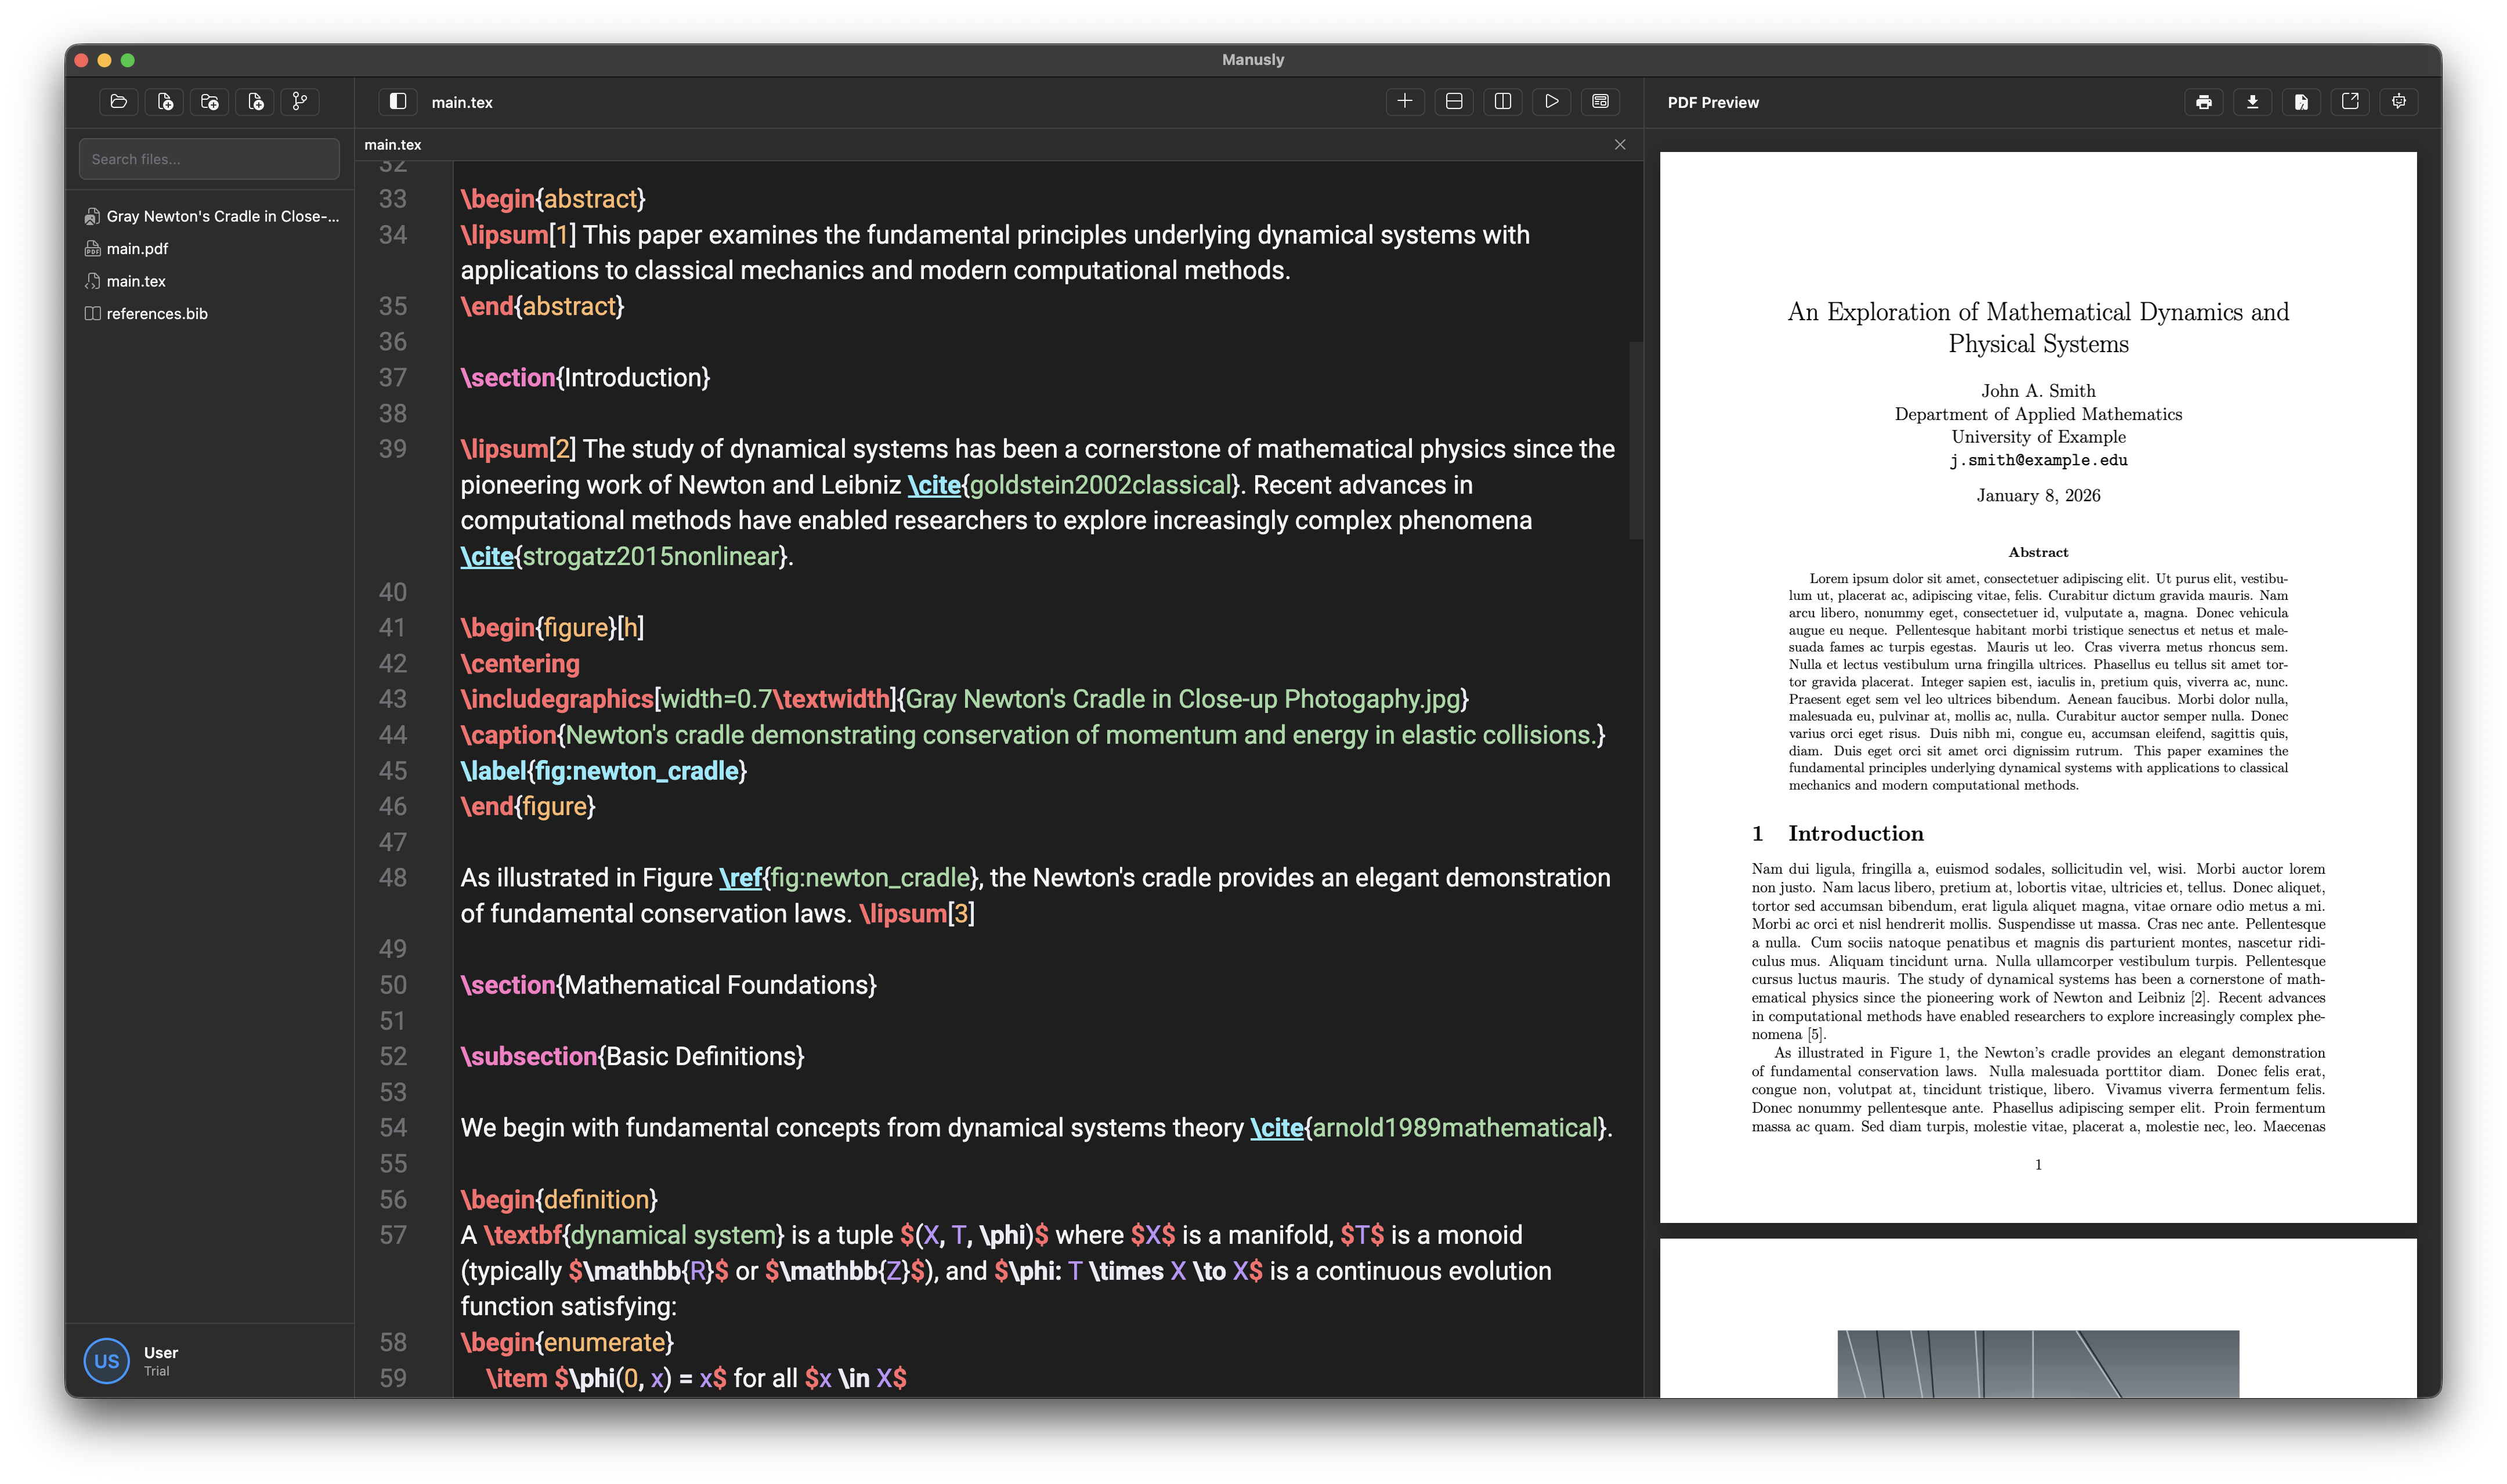The image size is (2507, 1484).
Task: Open the AI assistant in the PDF toolbar
Action: 2399,101
